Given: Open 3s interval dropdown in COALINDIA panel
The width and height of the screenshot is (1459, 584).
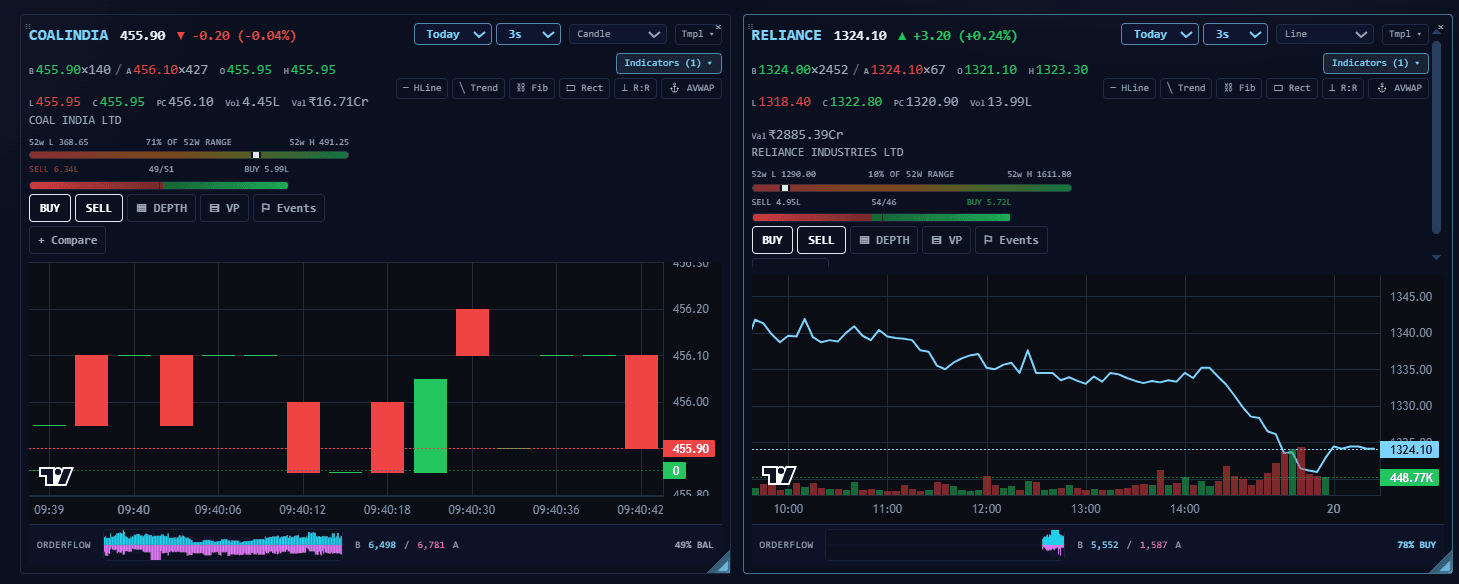Looking at the screenshot, I should [528, 34].
